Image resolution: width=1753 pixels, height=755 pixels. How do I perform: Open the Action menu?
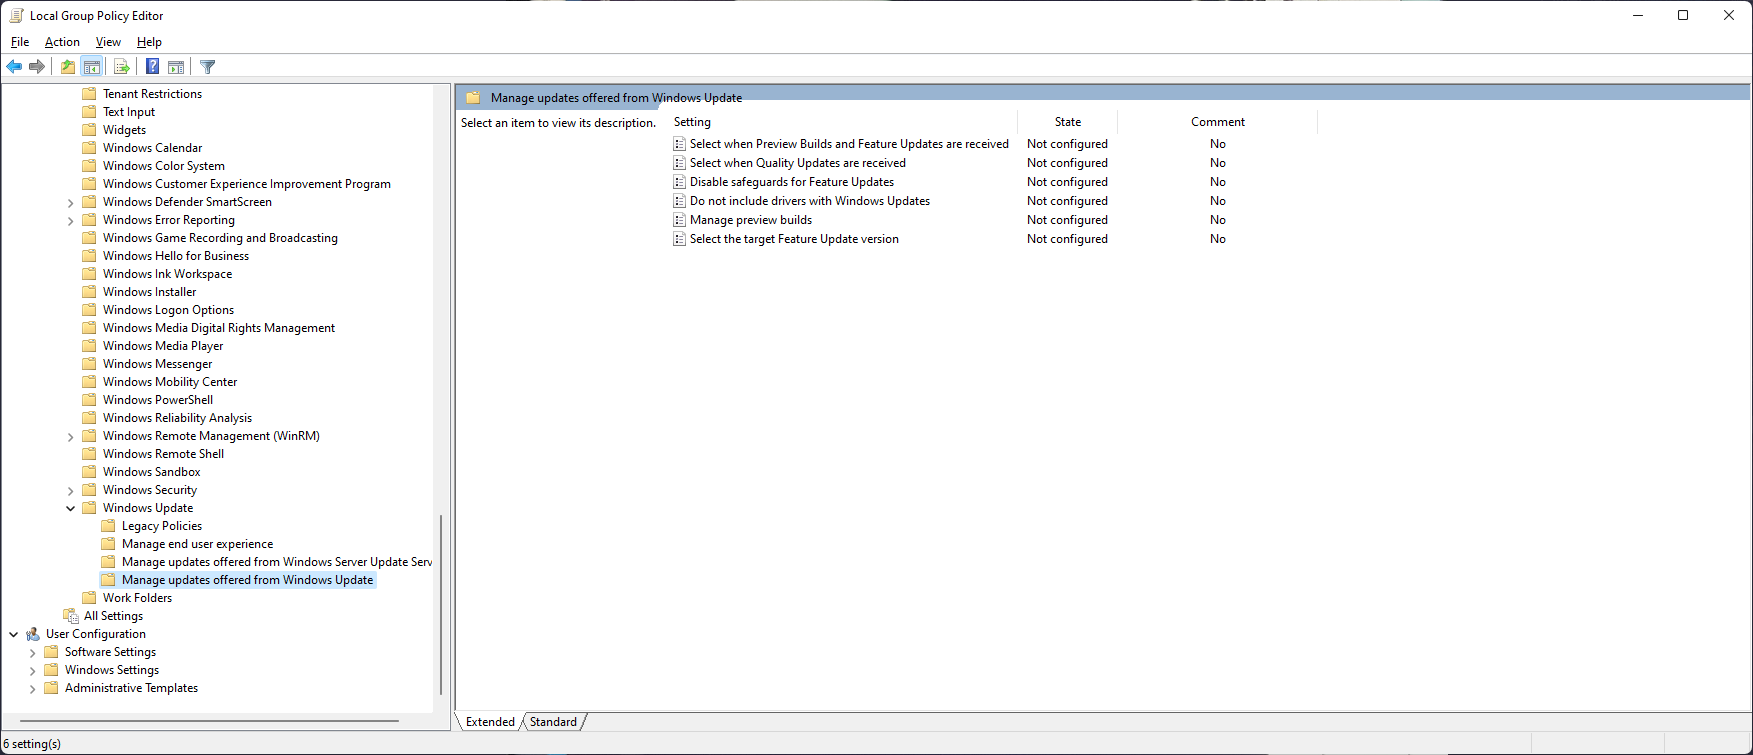pos(62,42)
